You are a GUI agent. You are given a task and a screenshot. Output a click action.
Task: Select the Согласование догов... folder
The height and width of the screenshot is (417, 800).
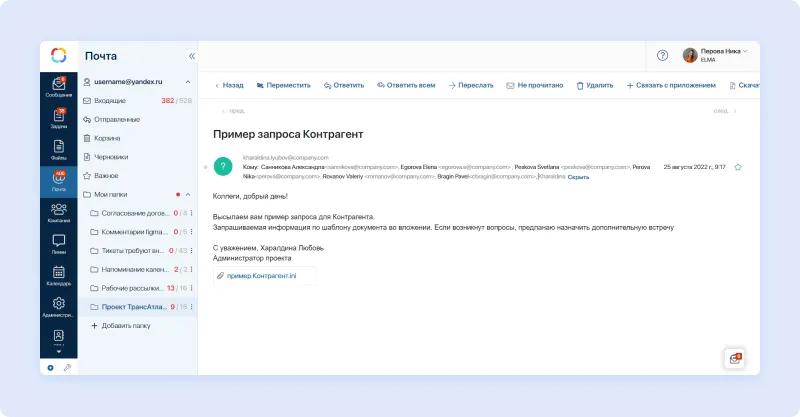(135, 213)
